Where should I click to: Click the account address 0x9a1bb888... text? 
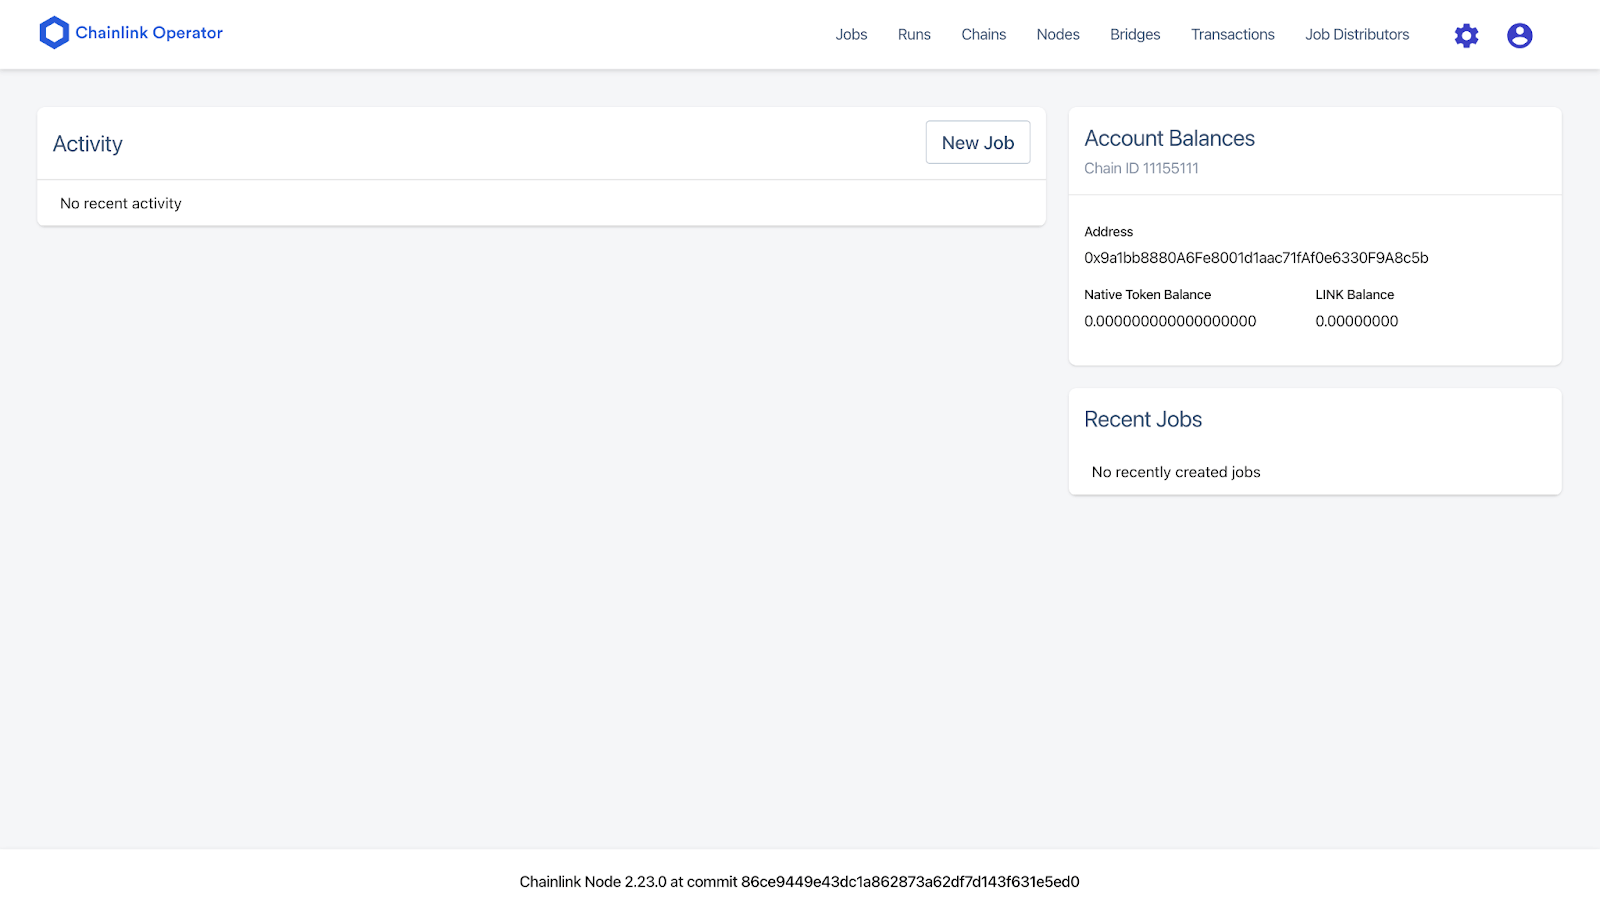pyautogui.click(x=1256, y=258)
